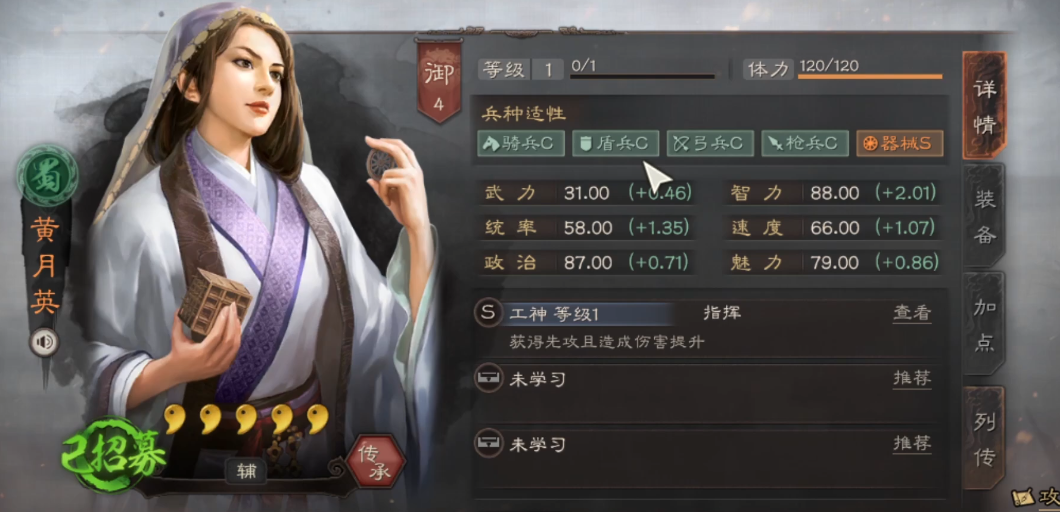
Task: Click the speaker voice icon under 黄月英
Action: [x=45, y=342]
